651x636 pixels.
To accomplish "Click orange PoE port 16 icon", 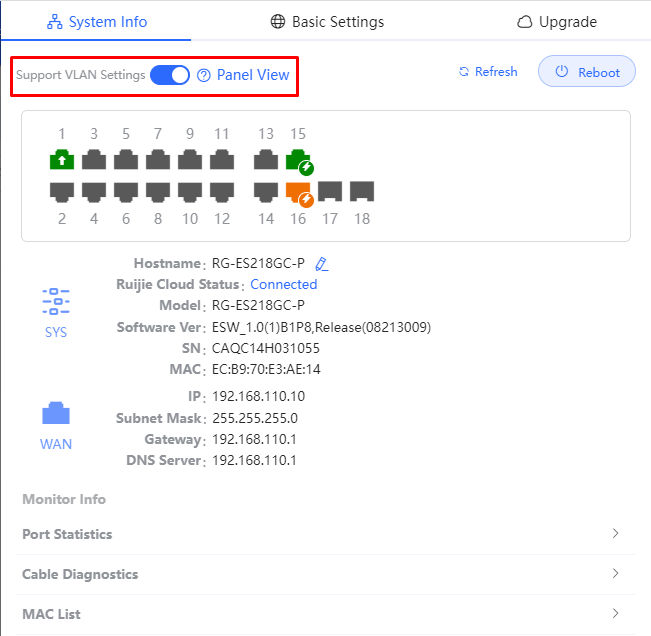I will 299,194.
